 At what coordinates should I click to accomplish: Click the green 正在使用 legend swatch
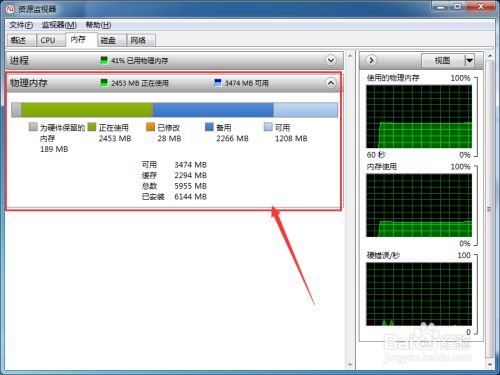coord(92,127)
